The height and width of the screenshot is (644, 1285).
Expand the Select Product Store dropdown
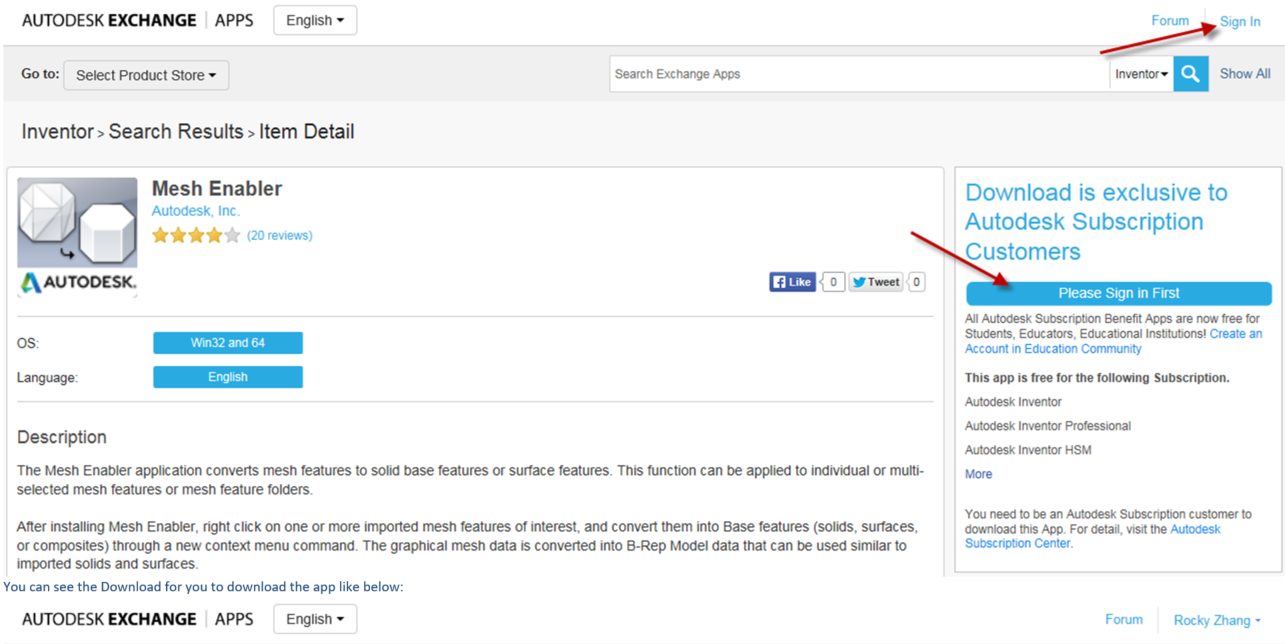click(x=146, y=75)
